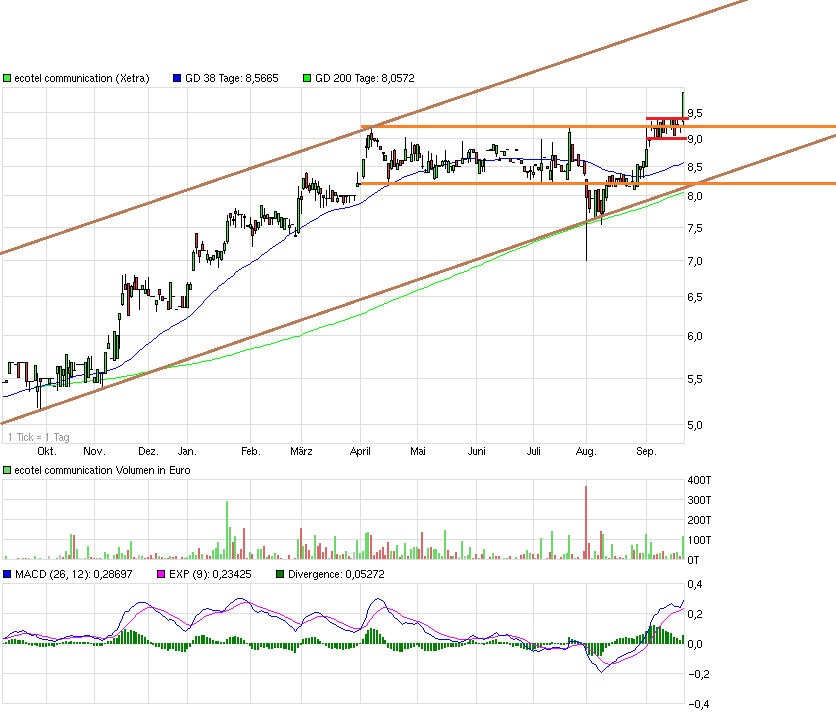Click the 'Feb.' month label

click(x=251, y=452)
